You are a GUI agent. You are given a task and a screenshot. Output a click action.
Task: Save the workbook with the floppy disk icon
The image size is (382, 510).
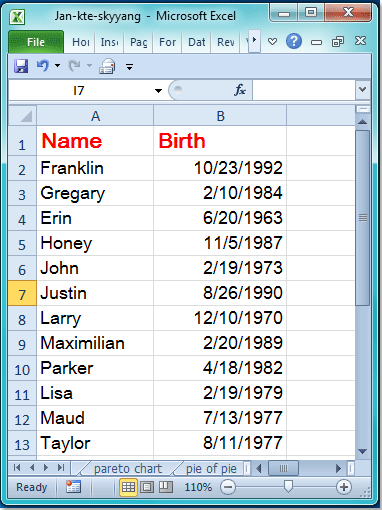pos(21,66)
